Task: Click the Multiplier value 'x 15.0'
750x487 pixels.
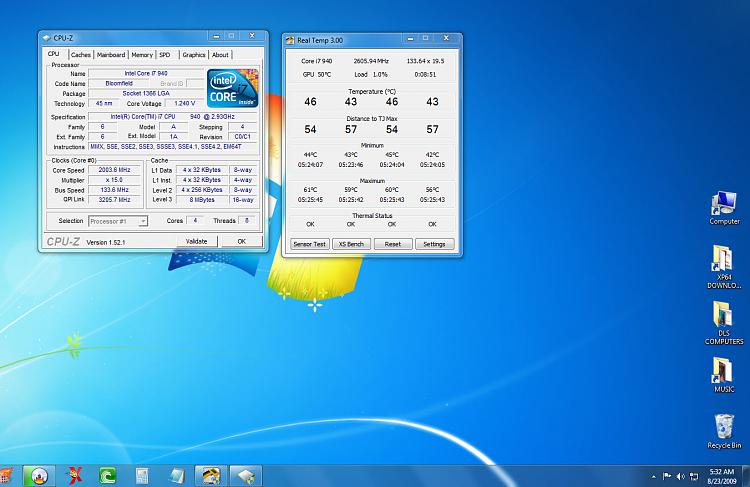Action: 114,180
